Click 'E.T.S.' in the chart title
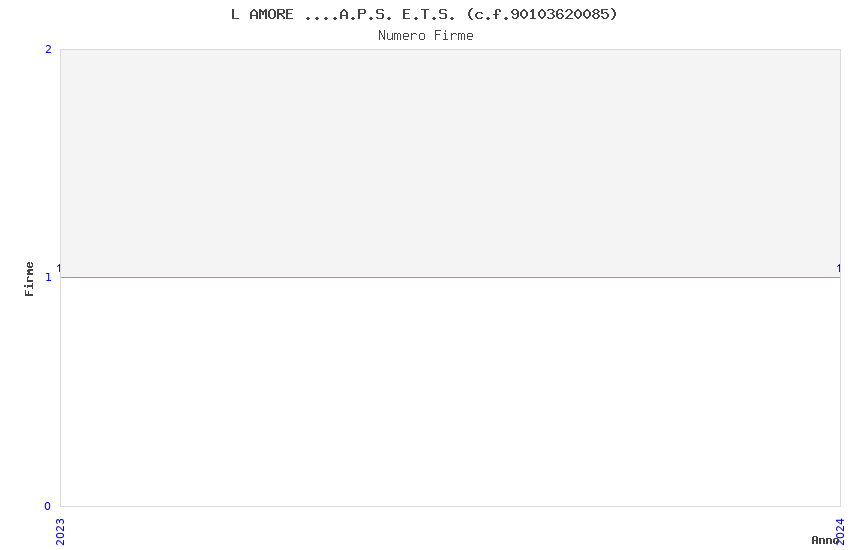The width and height of the screenshot is (850, 550). 429,15
